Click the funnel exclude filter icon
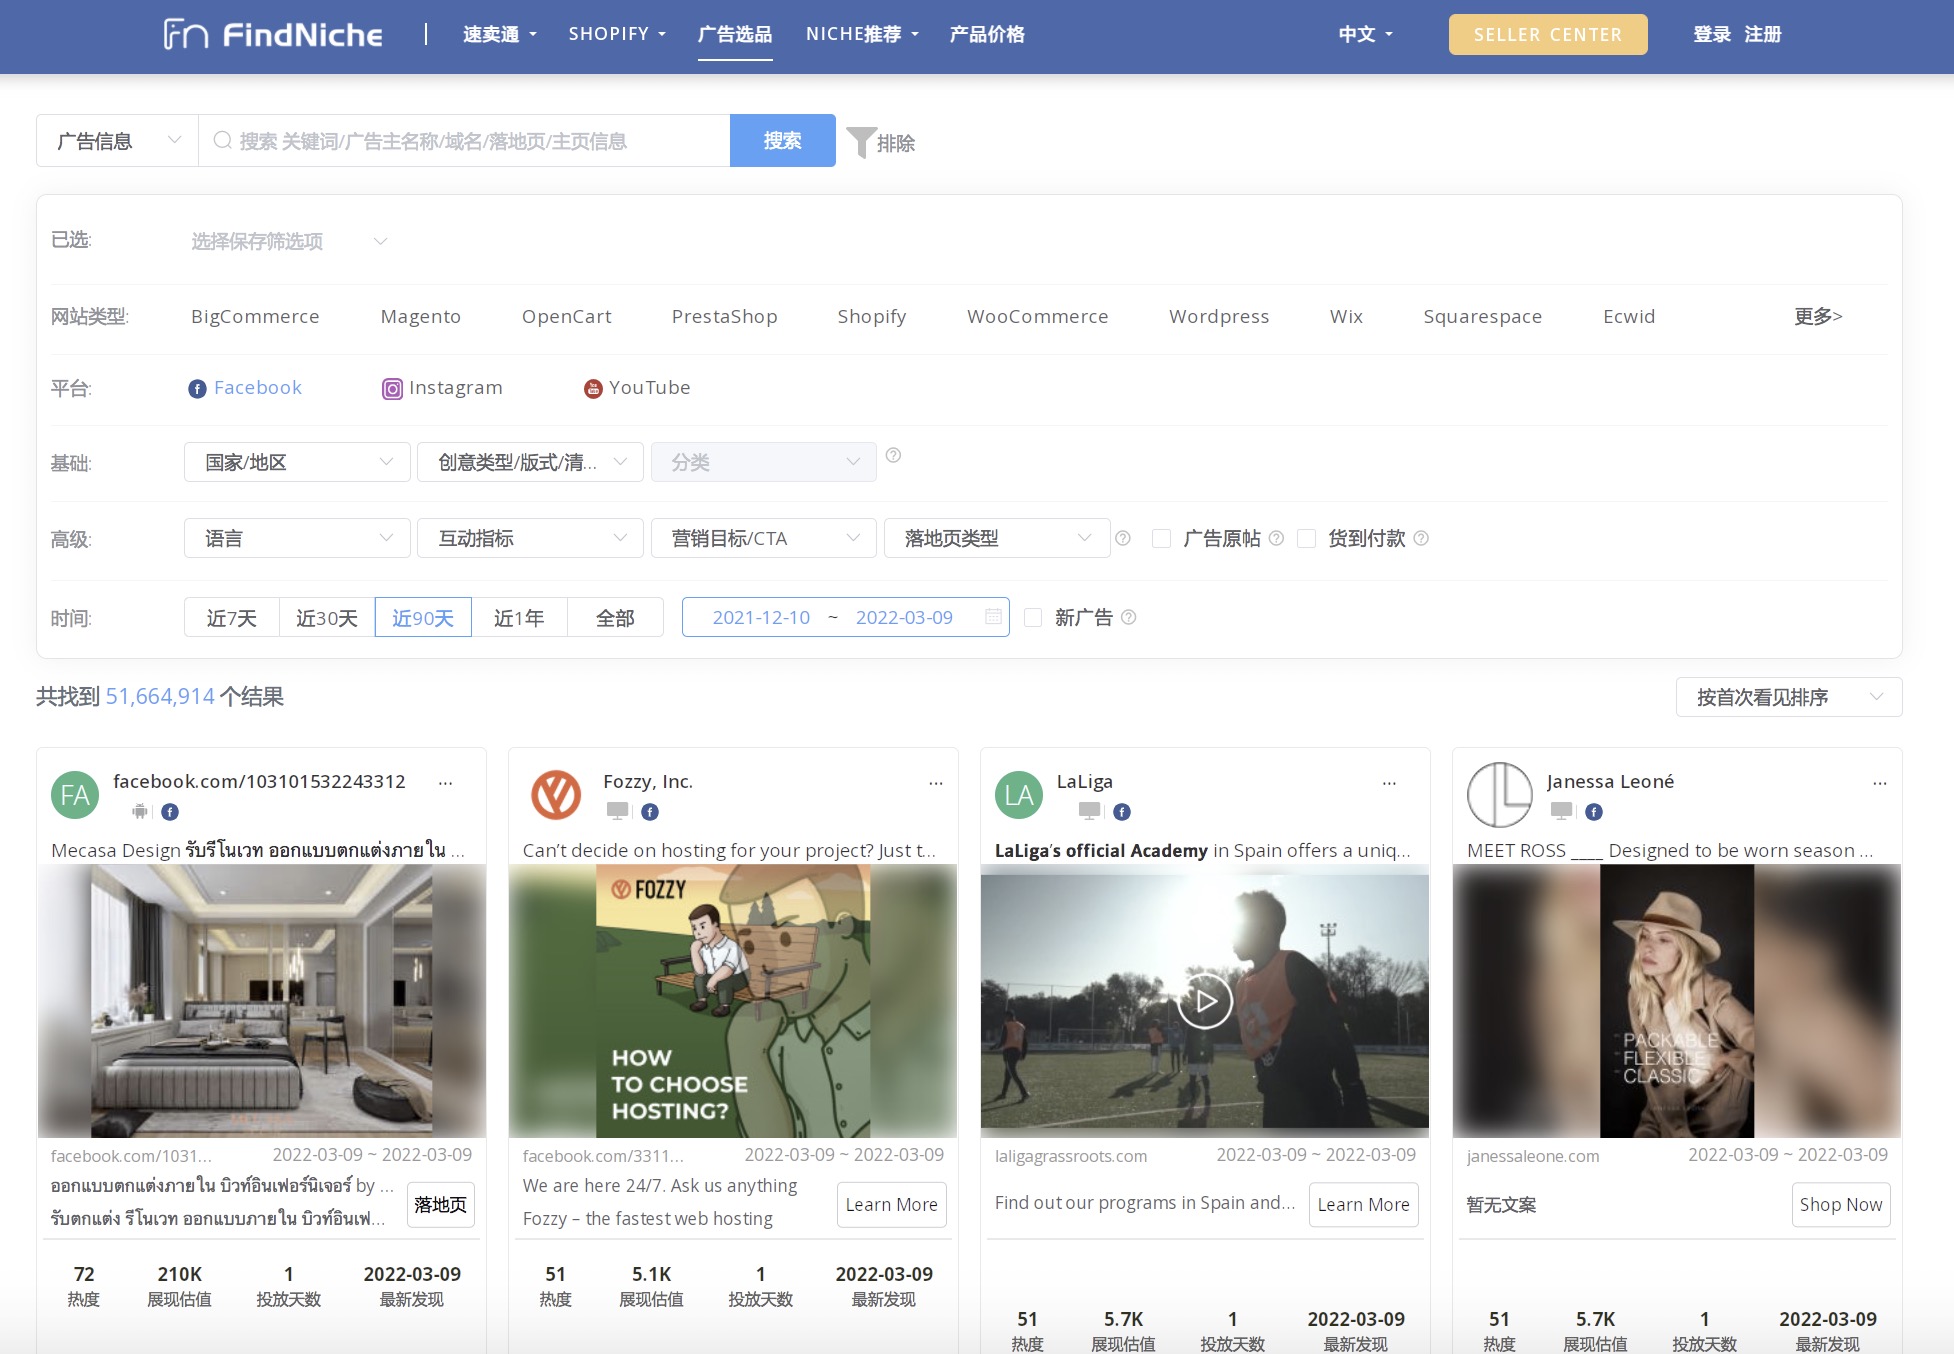The width and height of the screenshot is (1954, 1354). coord(860,142)
